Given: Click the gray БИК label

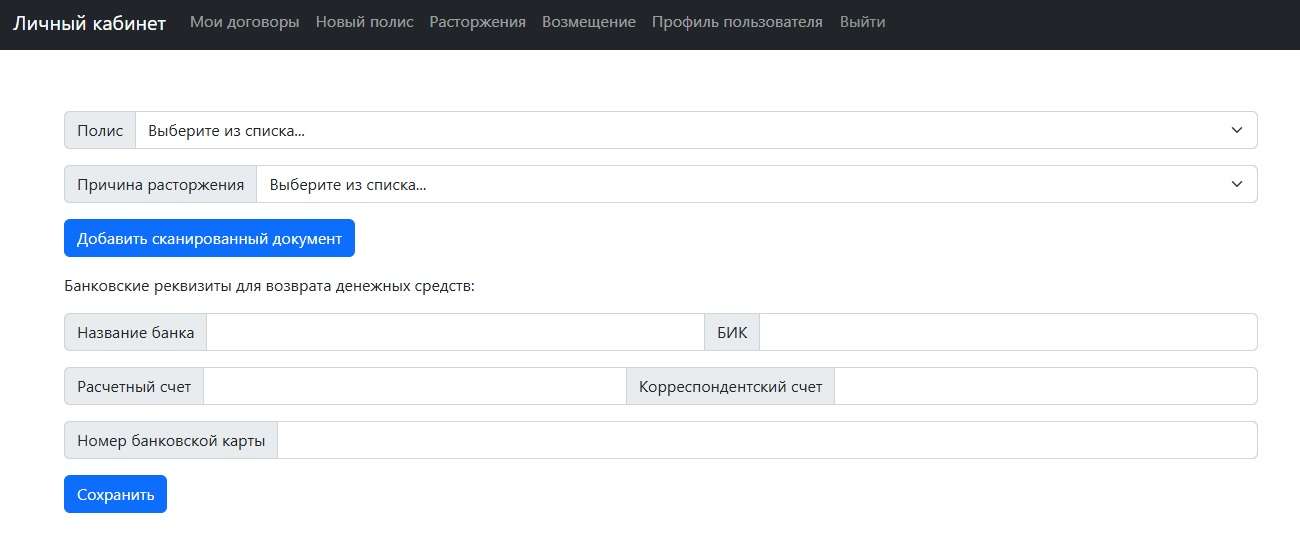Looking at the screenshot, I should pyautogui.click(x=732, y=332).
